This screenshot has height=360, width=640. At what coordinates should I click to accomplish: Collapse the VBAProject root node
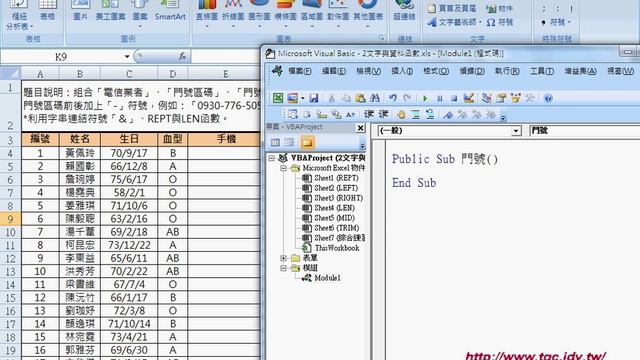point(272,158)
